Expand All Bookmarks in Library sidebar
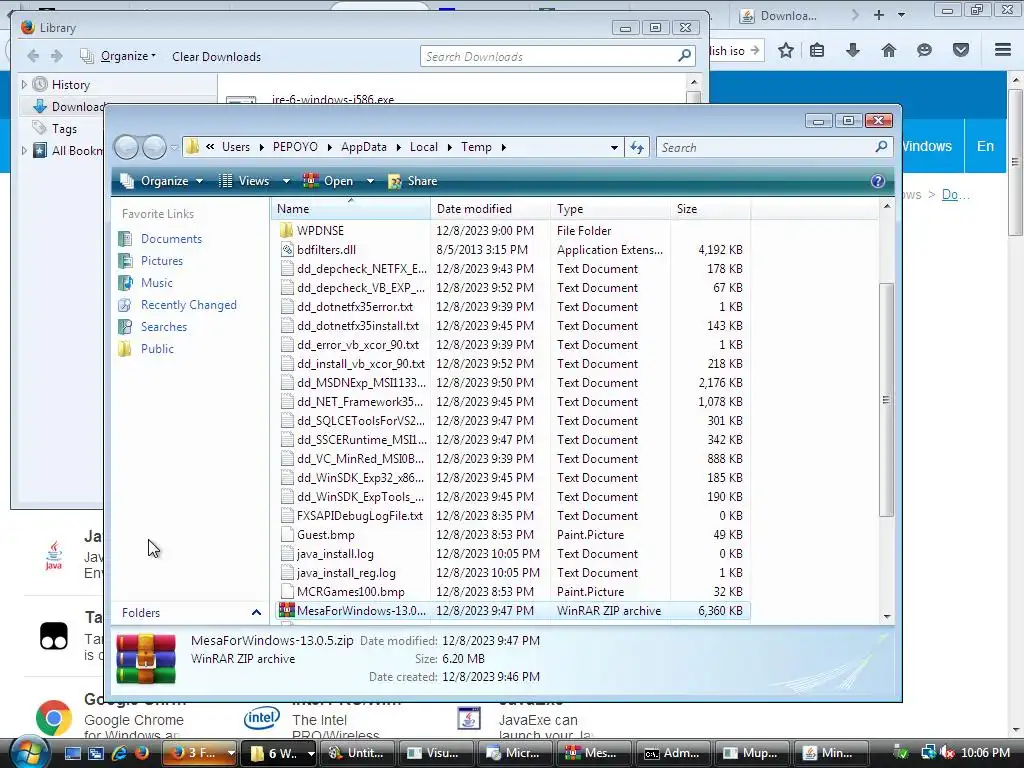1024x768 pixels. tap(24, 150)
